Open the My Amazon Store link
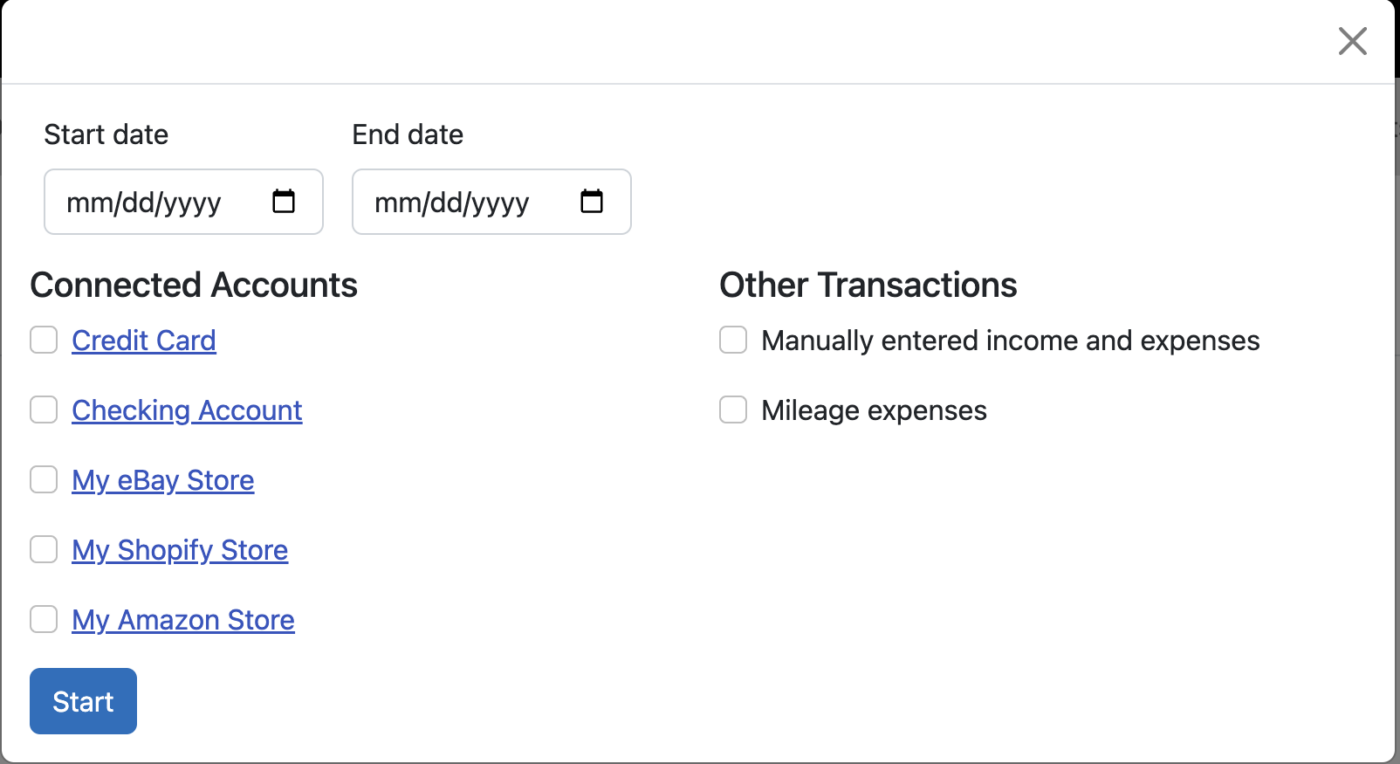 coord(183,619)
